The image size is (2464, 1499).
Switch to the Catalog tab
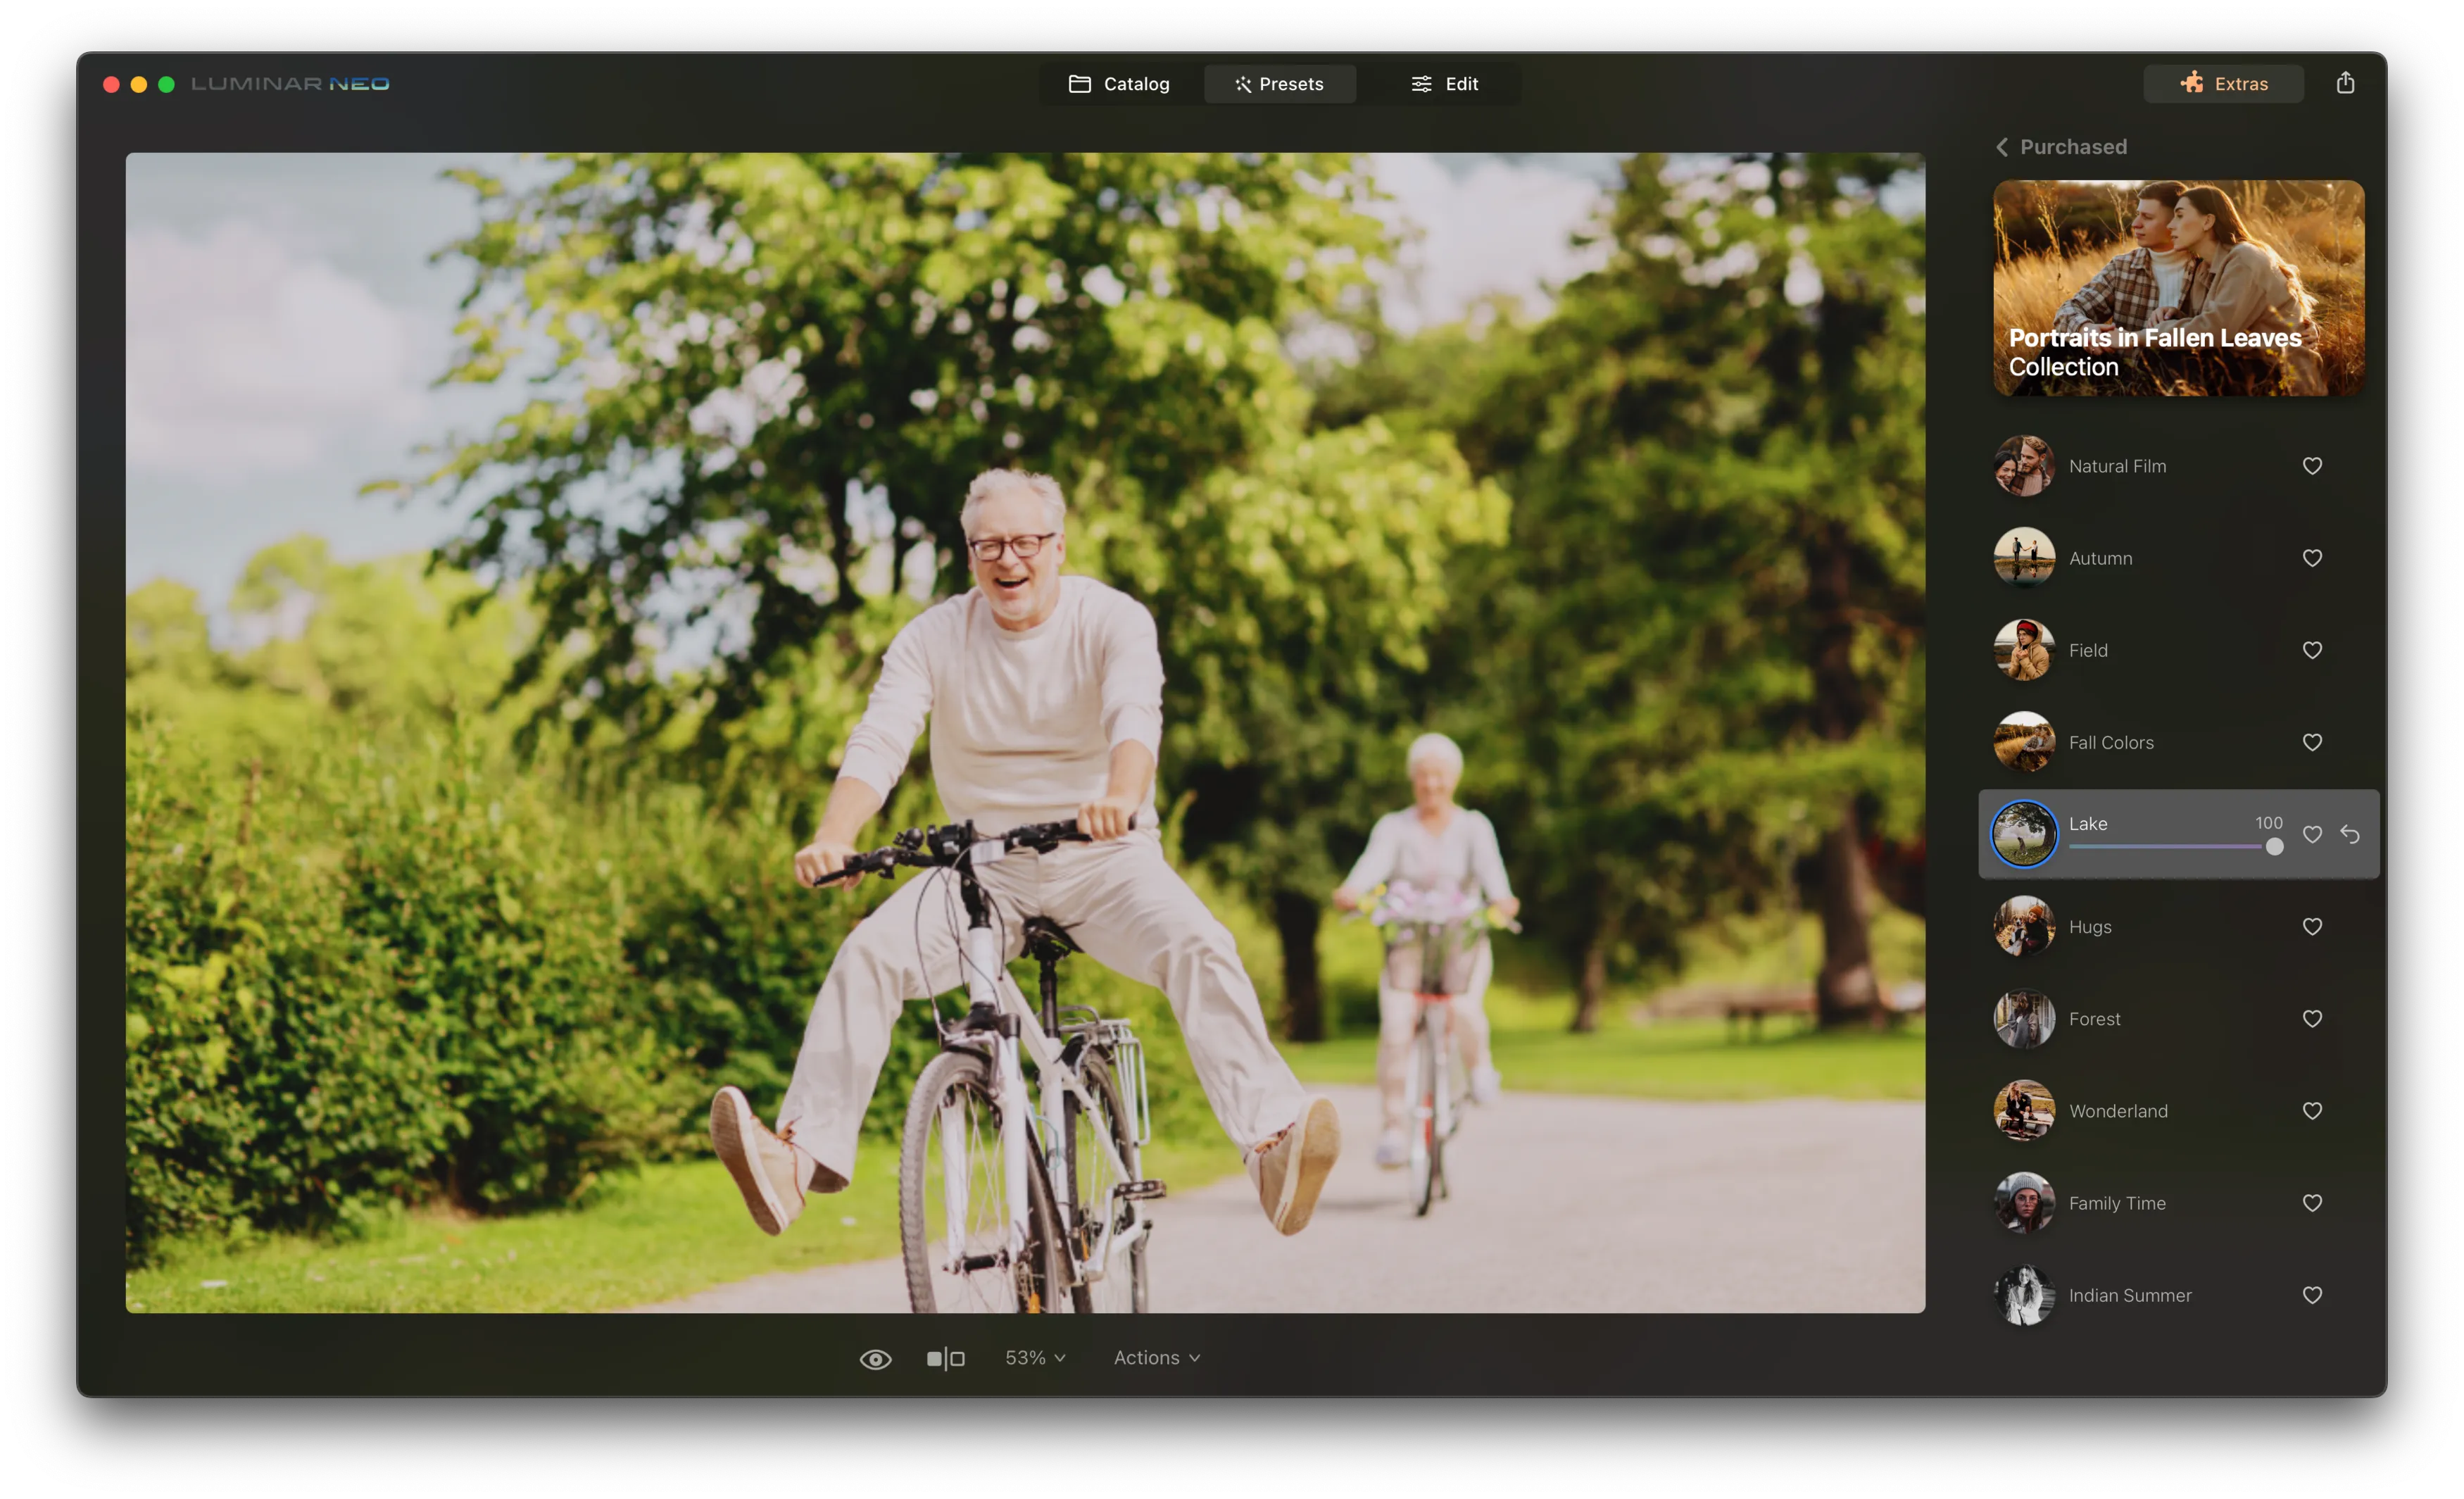pos(1119,84)
